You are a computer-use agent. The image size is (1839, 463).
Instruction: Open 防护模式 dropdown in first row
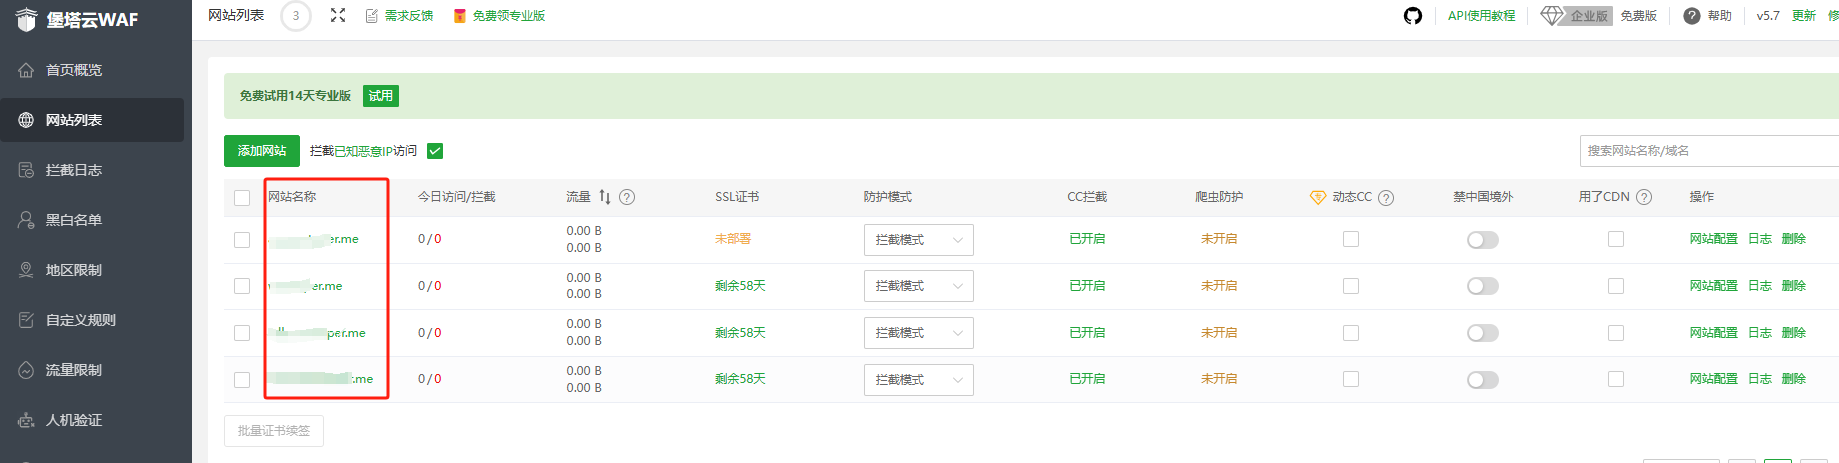(918, 240)
